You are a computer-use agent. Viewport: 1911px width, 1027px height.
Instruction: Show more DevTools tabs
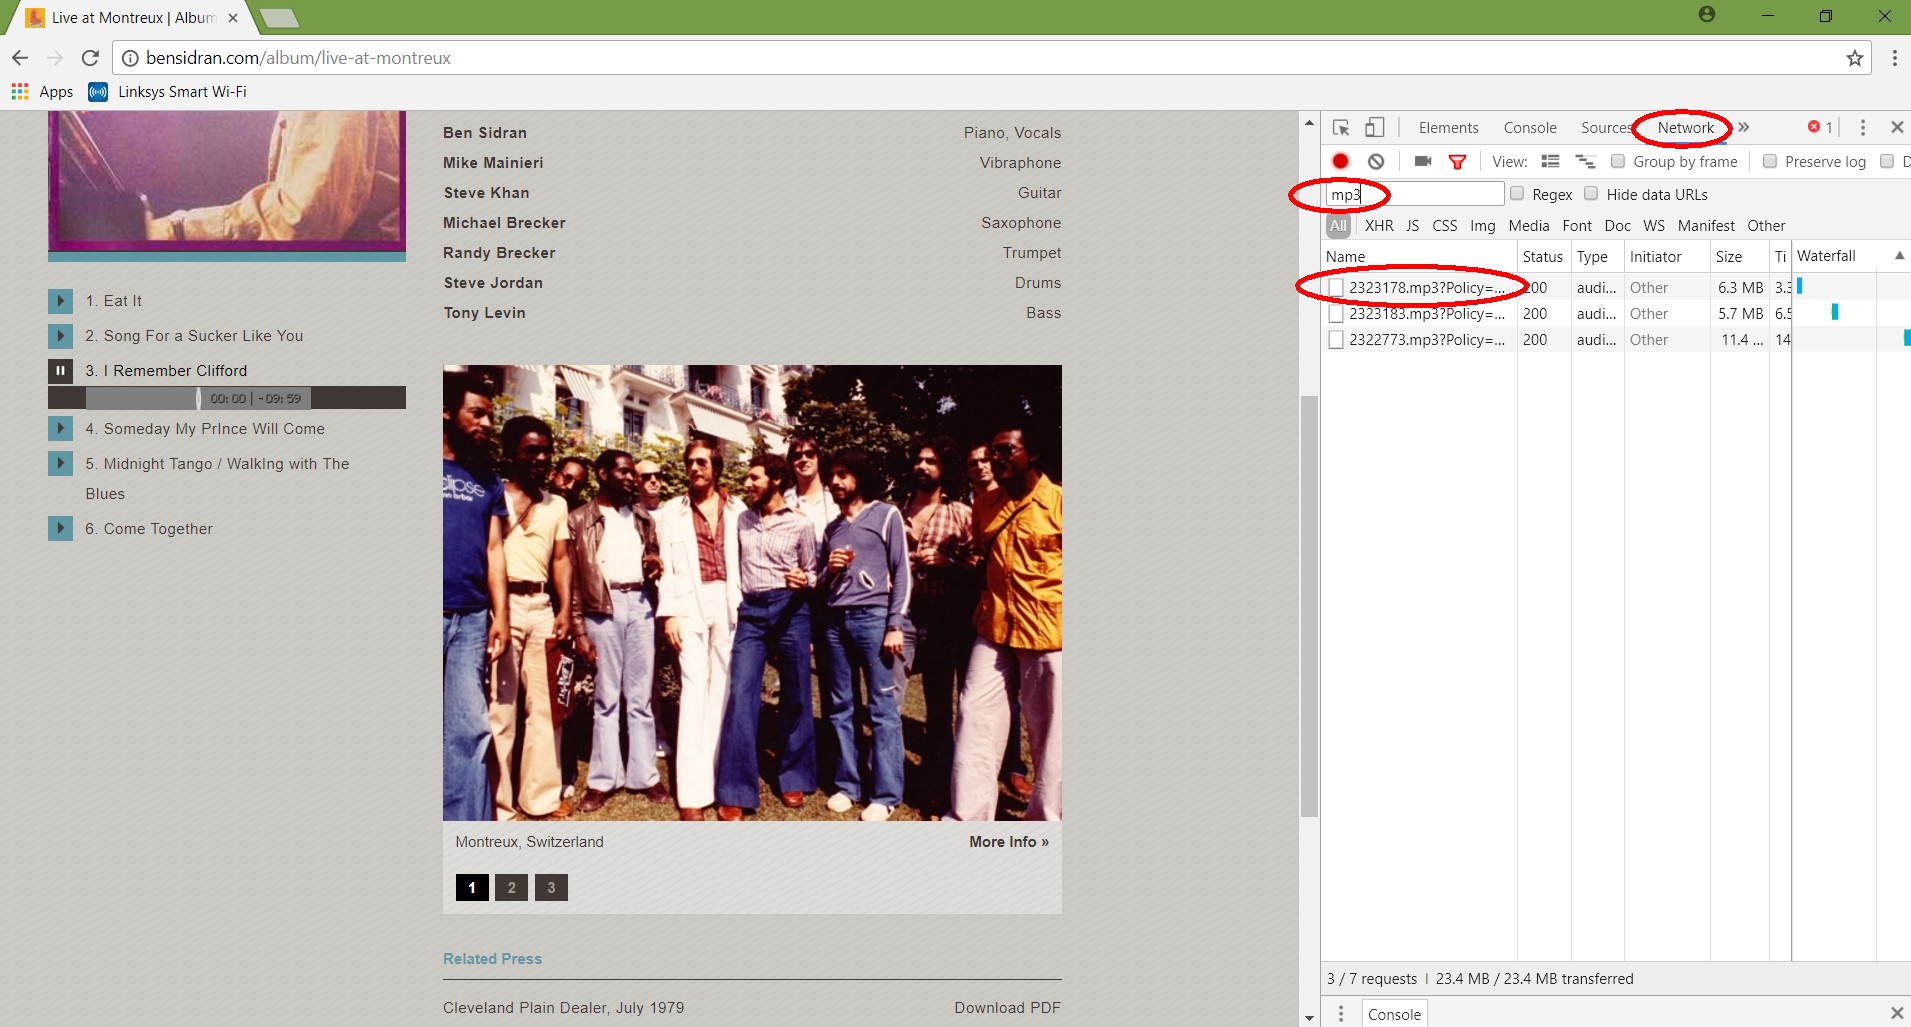(1744, 127)
